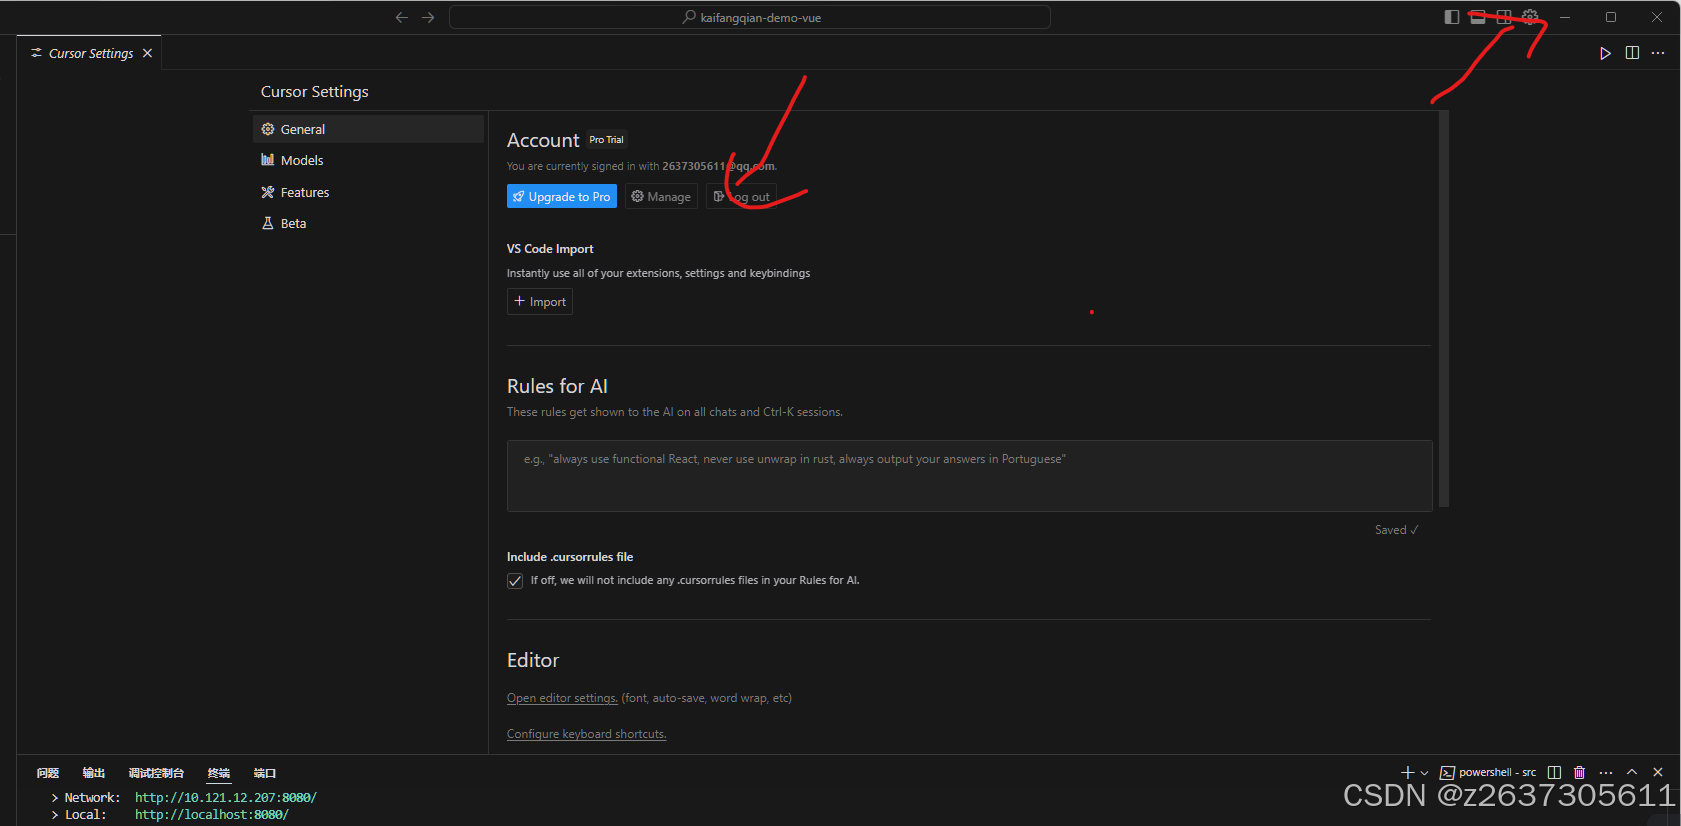
Task: Switch to 端口 panel tab
Action: pos(265,773)
